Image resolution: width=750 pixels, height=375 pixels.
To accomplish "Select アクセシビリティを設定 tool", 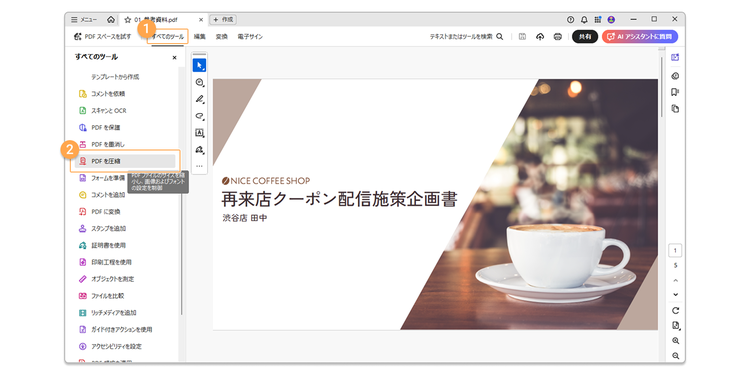I will (x=109, y=346).
